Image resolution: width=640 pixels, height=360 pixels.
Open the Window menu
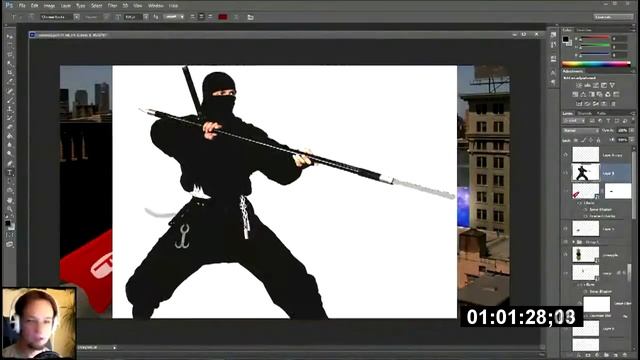(155, 6)
